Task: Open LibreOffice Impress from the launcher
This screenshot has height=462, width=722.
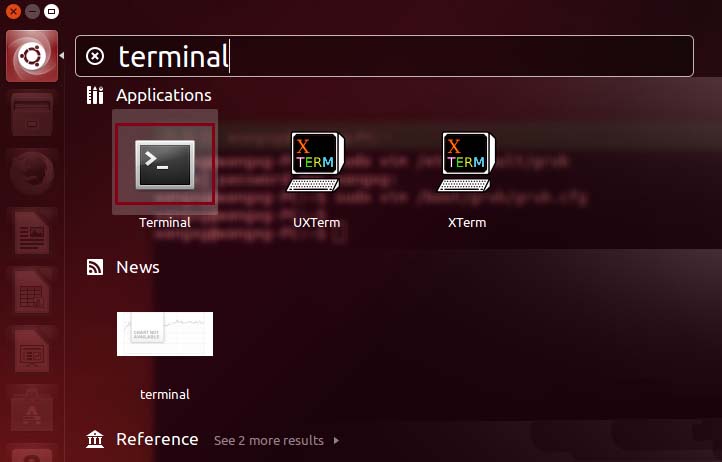Action: [32, 351]
